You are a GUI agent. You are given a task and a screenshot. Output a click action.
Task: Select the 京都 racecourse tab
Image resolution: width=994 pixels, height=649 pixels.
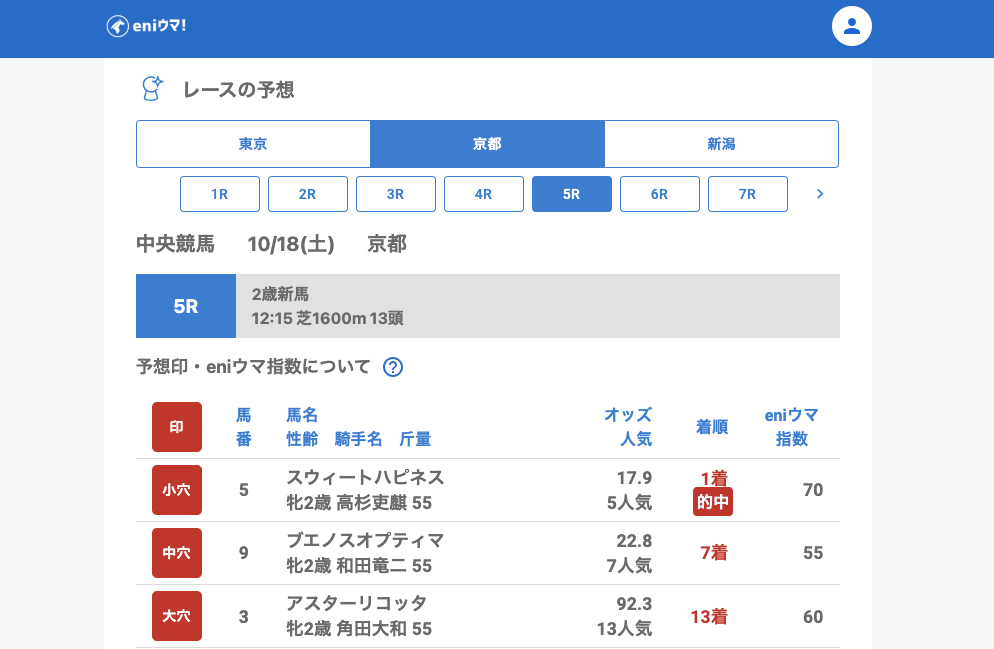[x=487, y=144]
